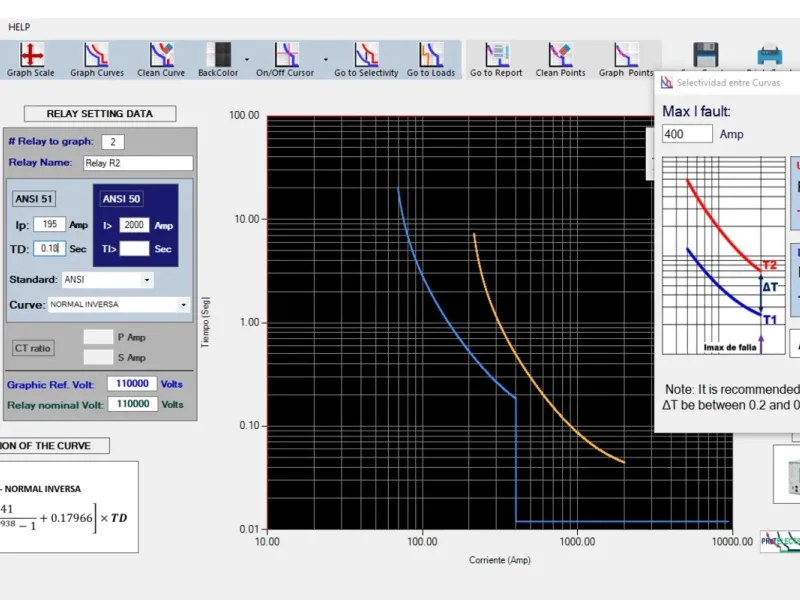Click the '100.00' top y-axis value

click(x=244, y=115)
